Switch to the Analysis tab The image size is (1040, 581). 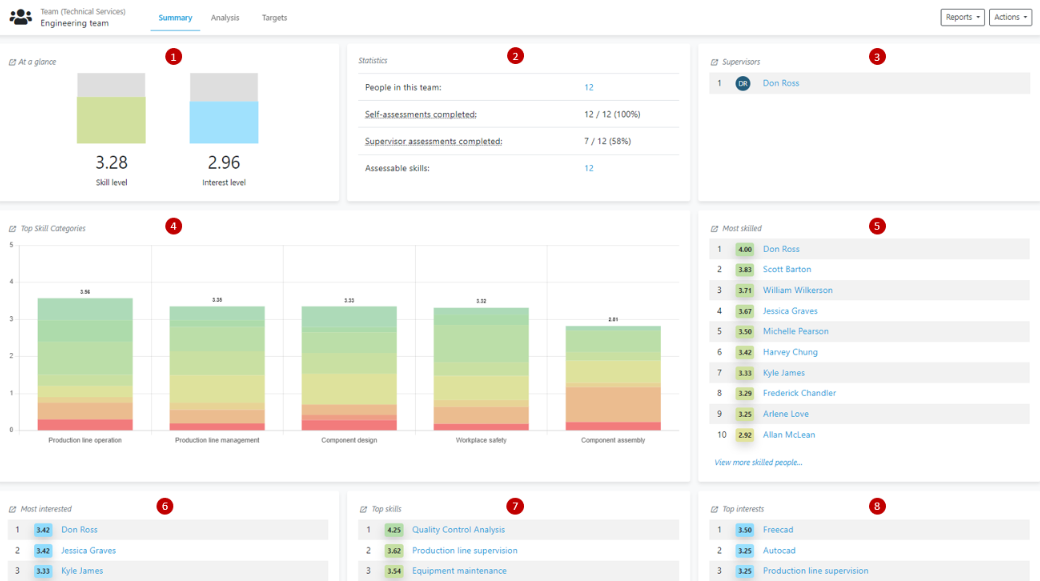(225, 18)
